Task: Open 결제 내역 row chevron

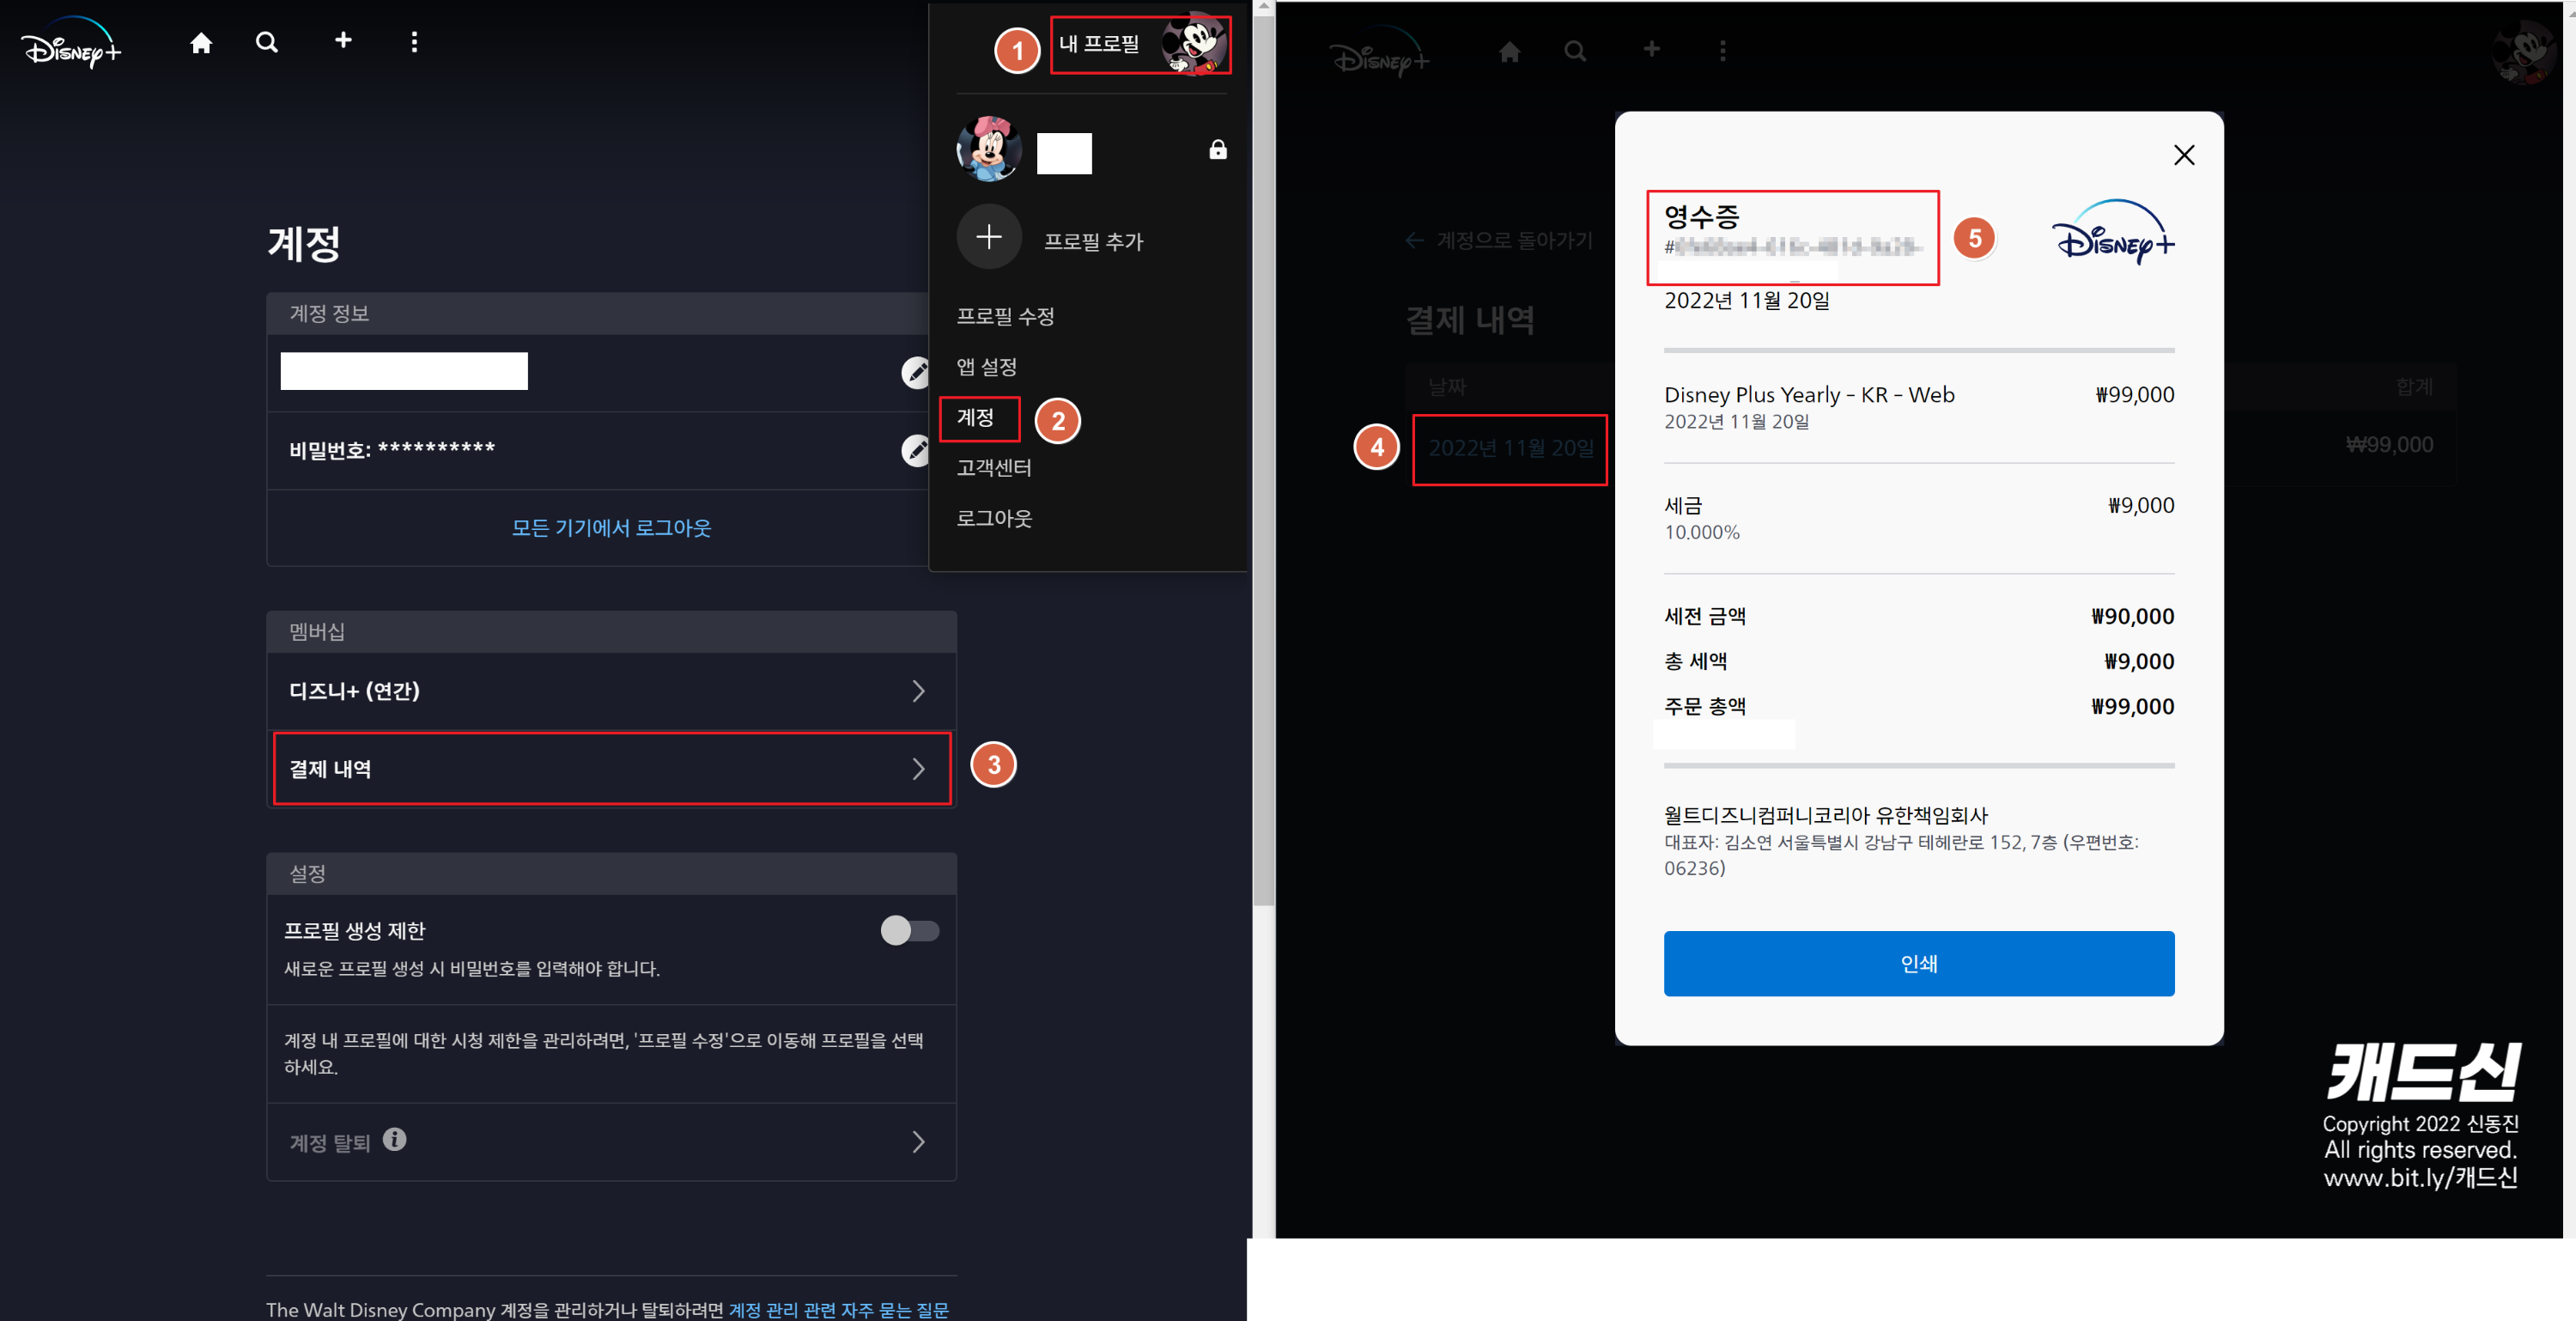Action: (917, 769)
